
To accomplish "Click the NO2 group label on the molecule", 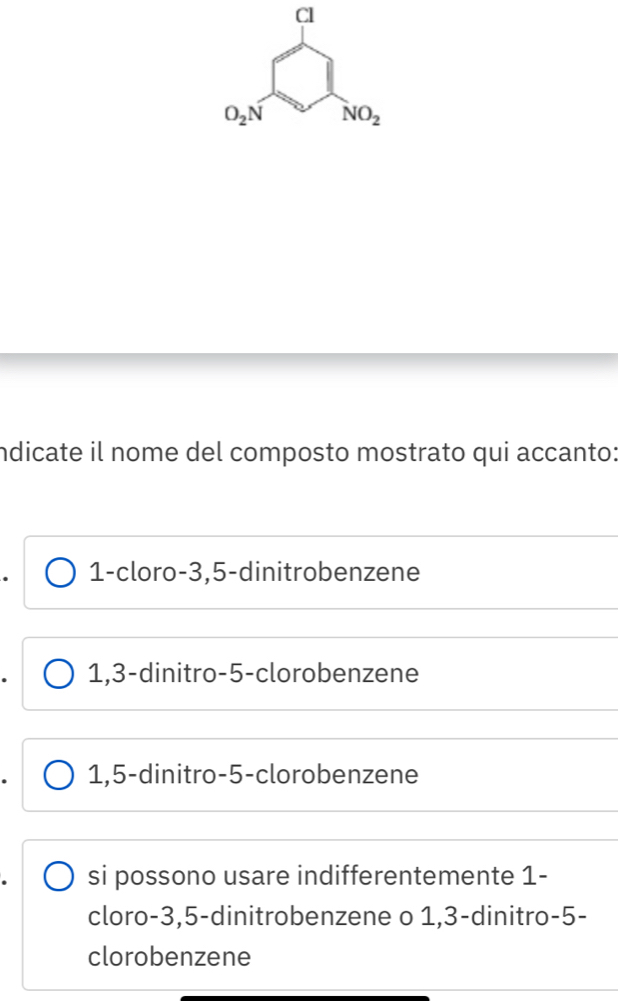I will click(x=361, y=113).
